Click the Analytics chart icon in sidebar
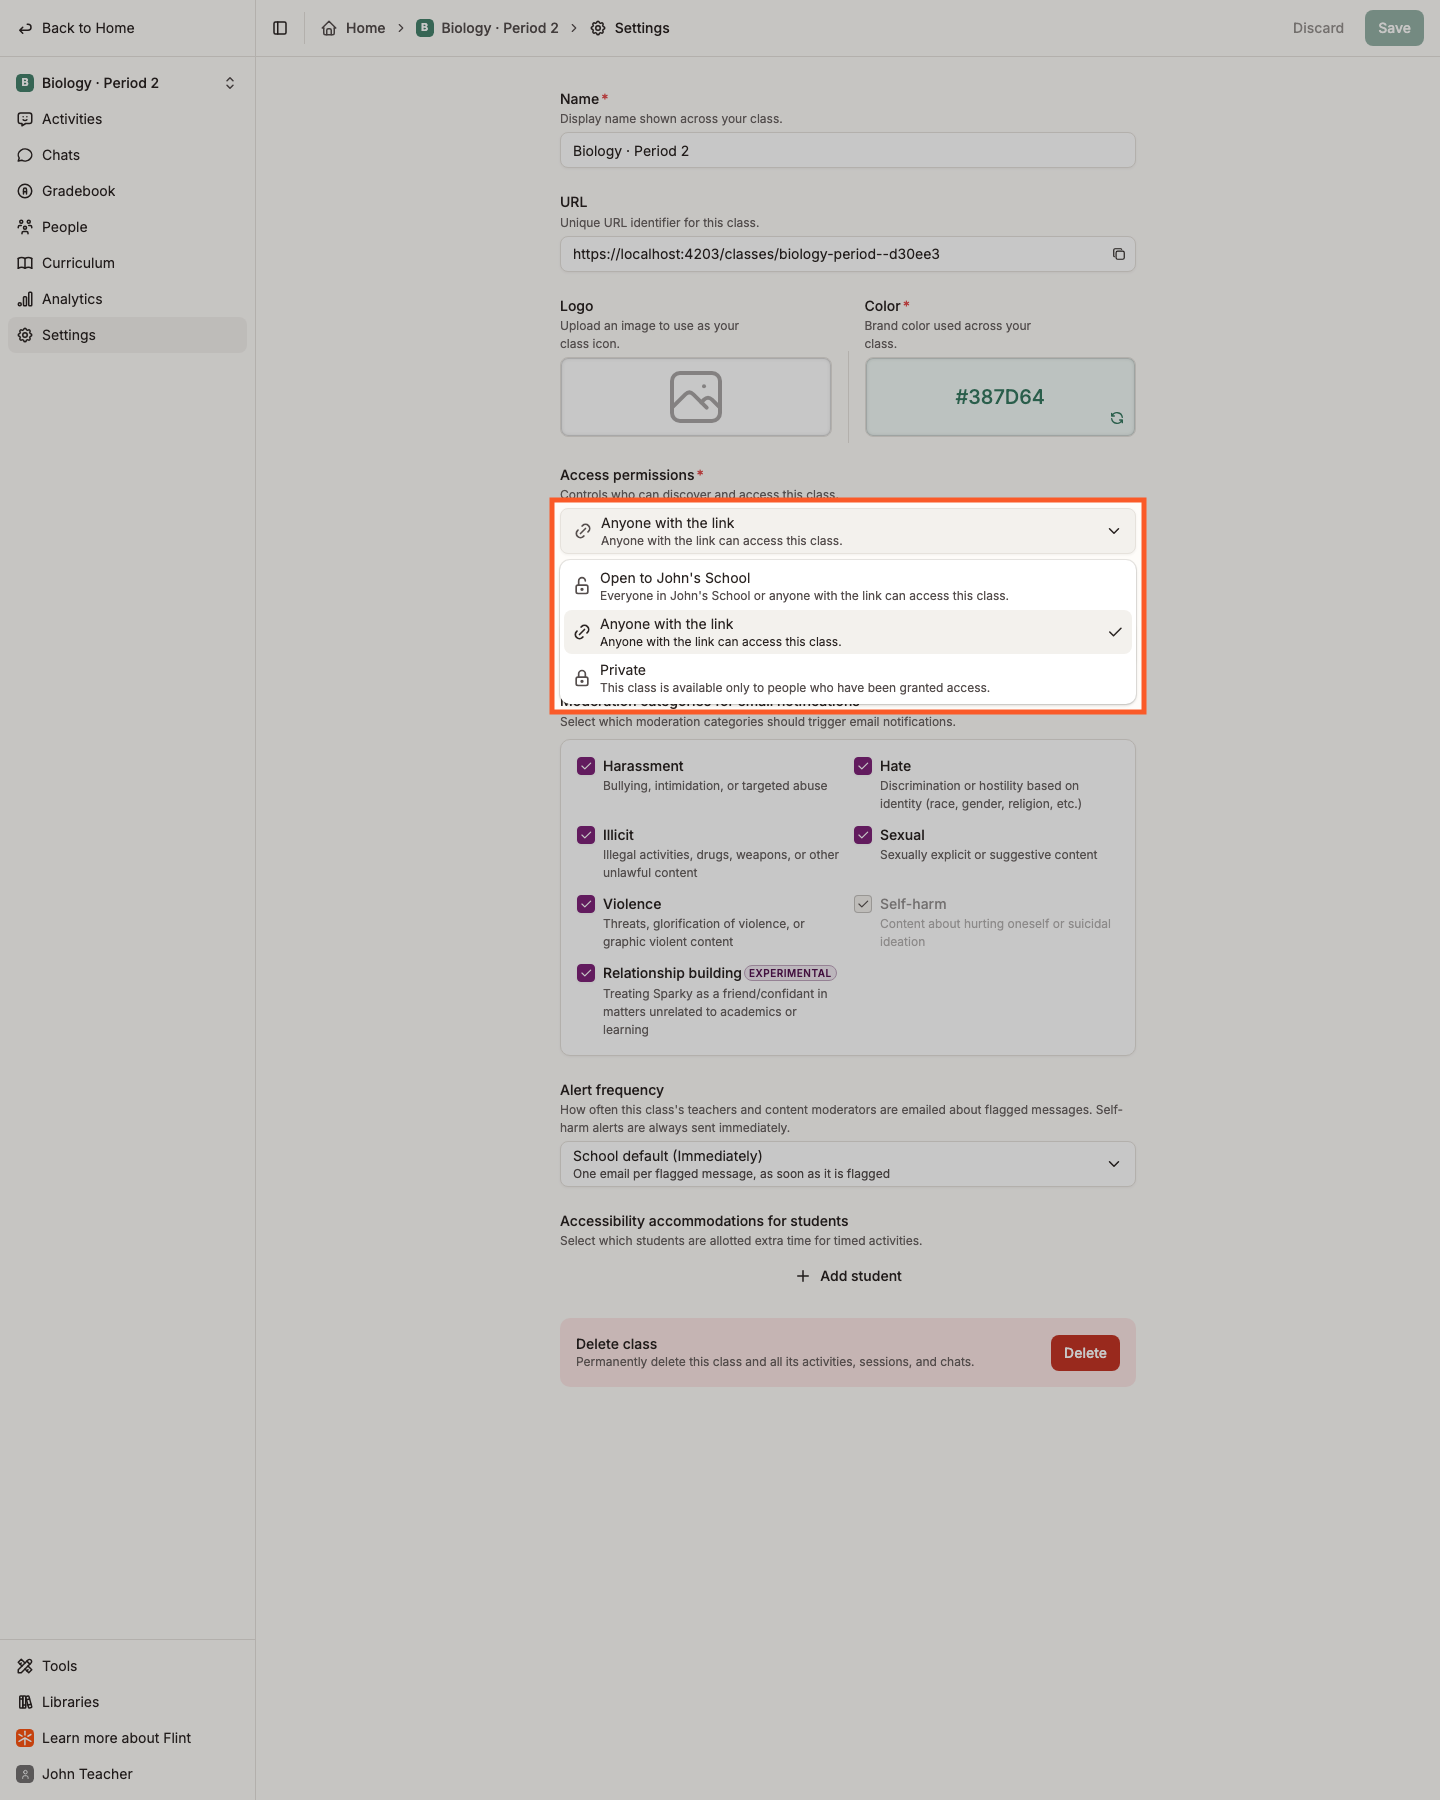Viewport: 1440px width, 1800px height. tap(25, 299)
